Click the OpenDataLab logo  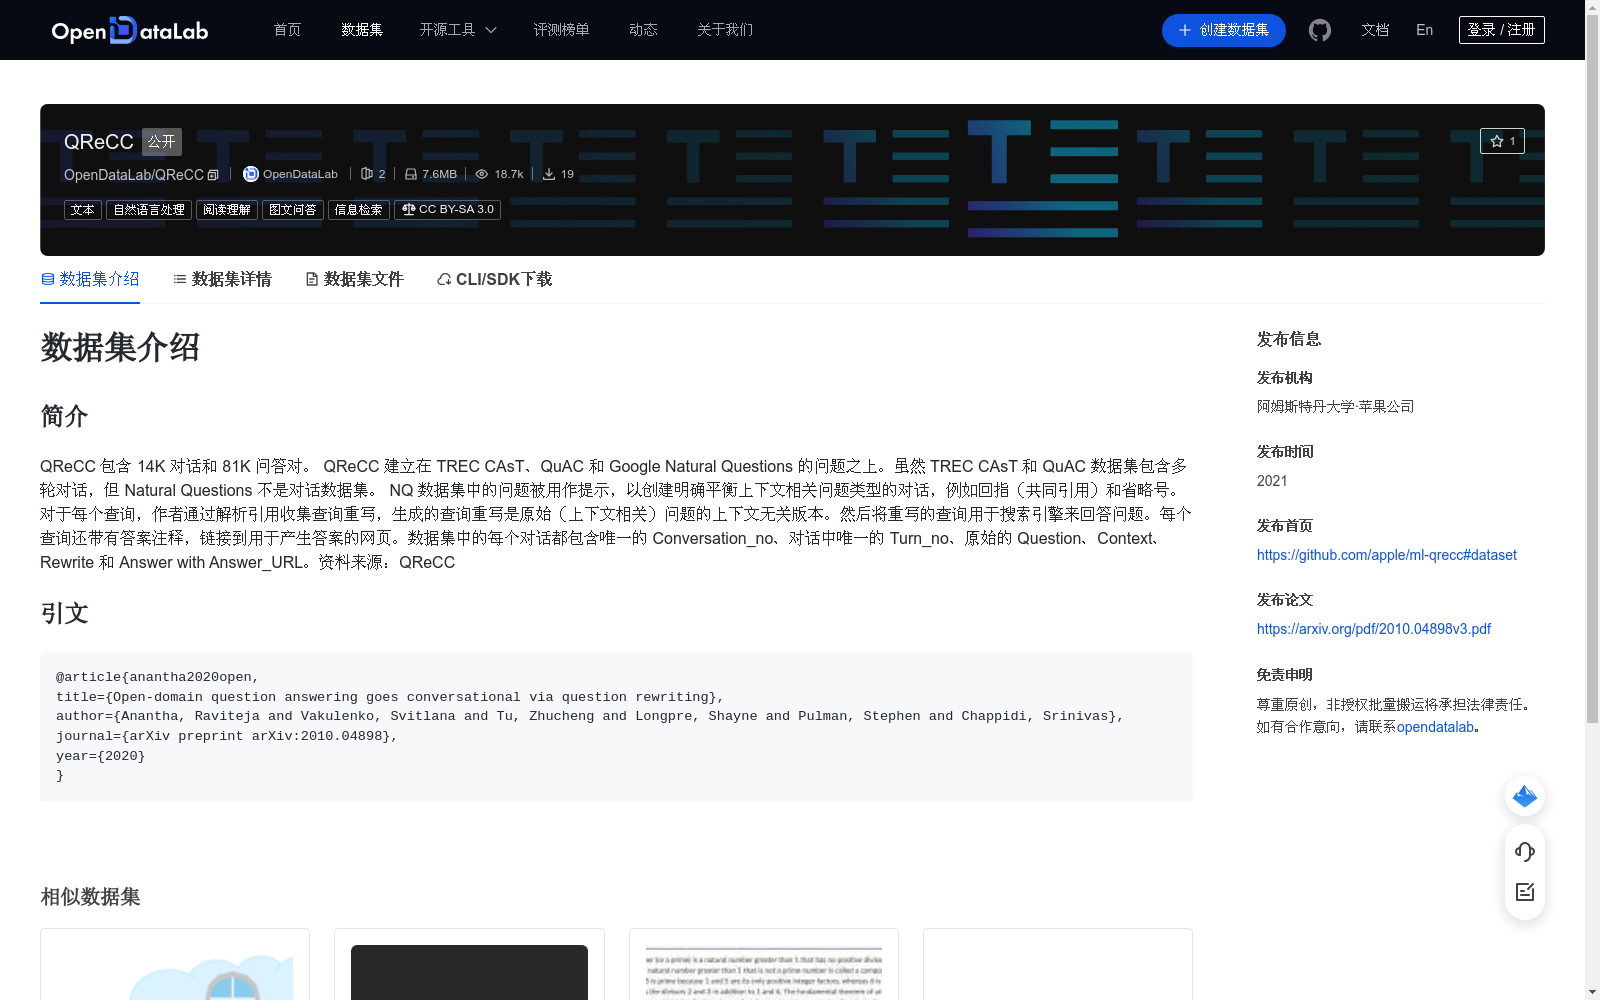(x=130, y=30)
